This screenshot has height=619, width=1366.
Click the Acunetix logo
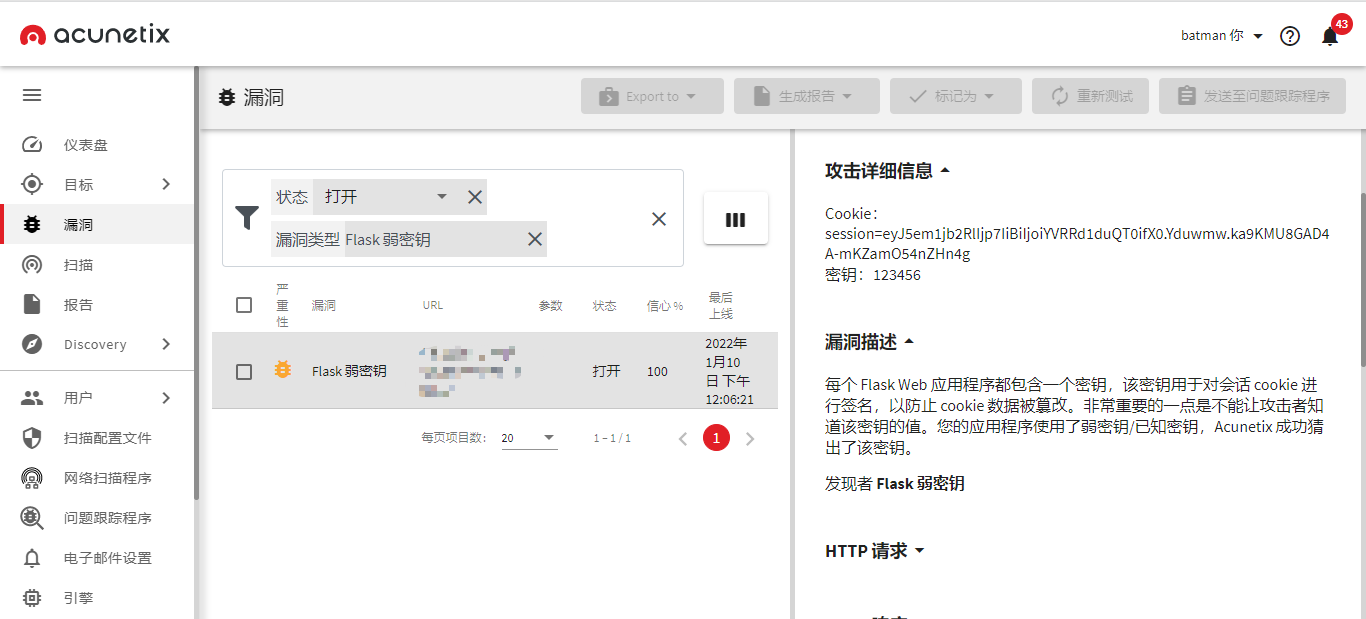click(95, 35)
